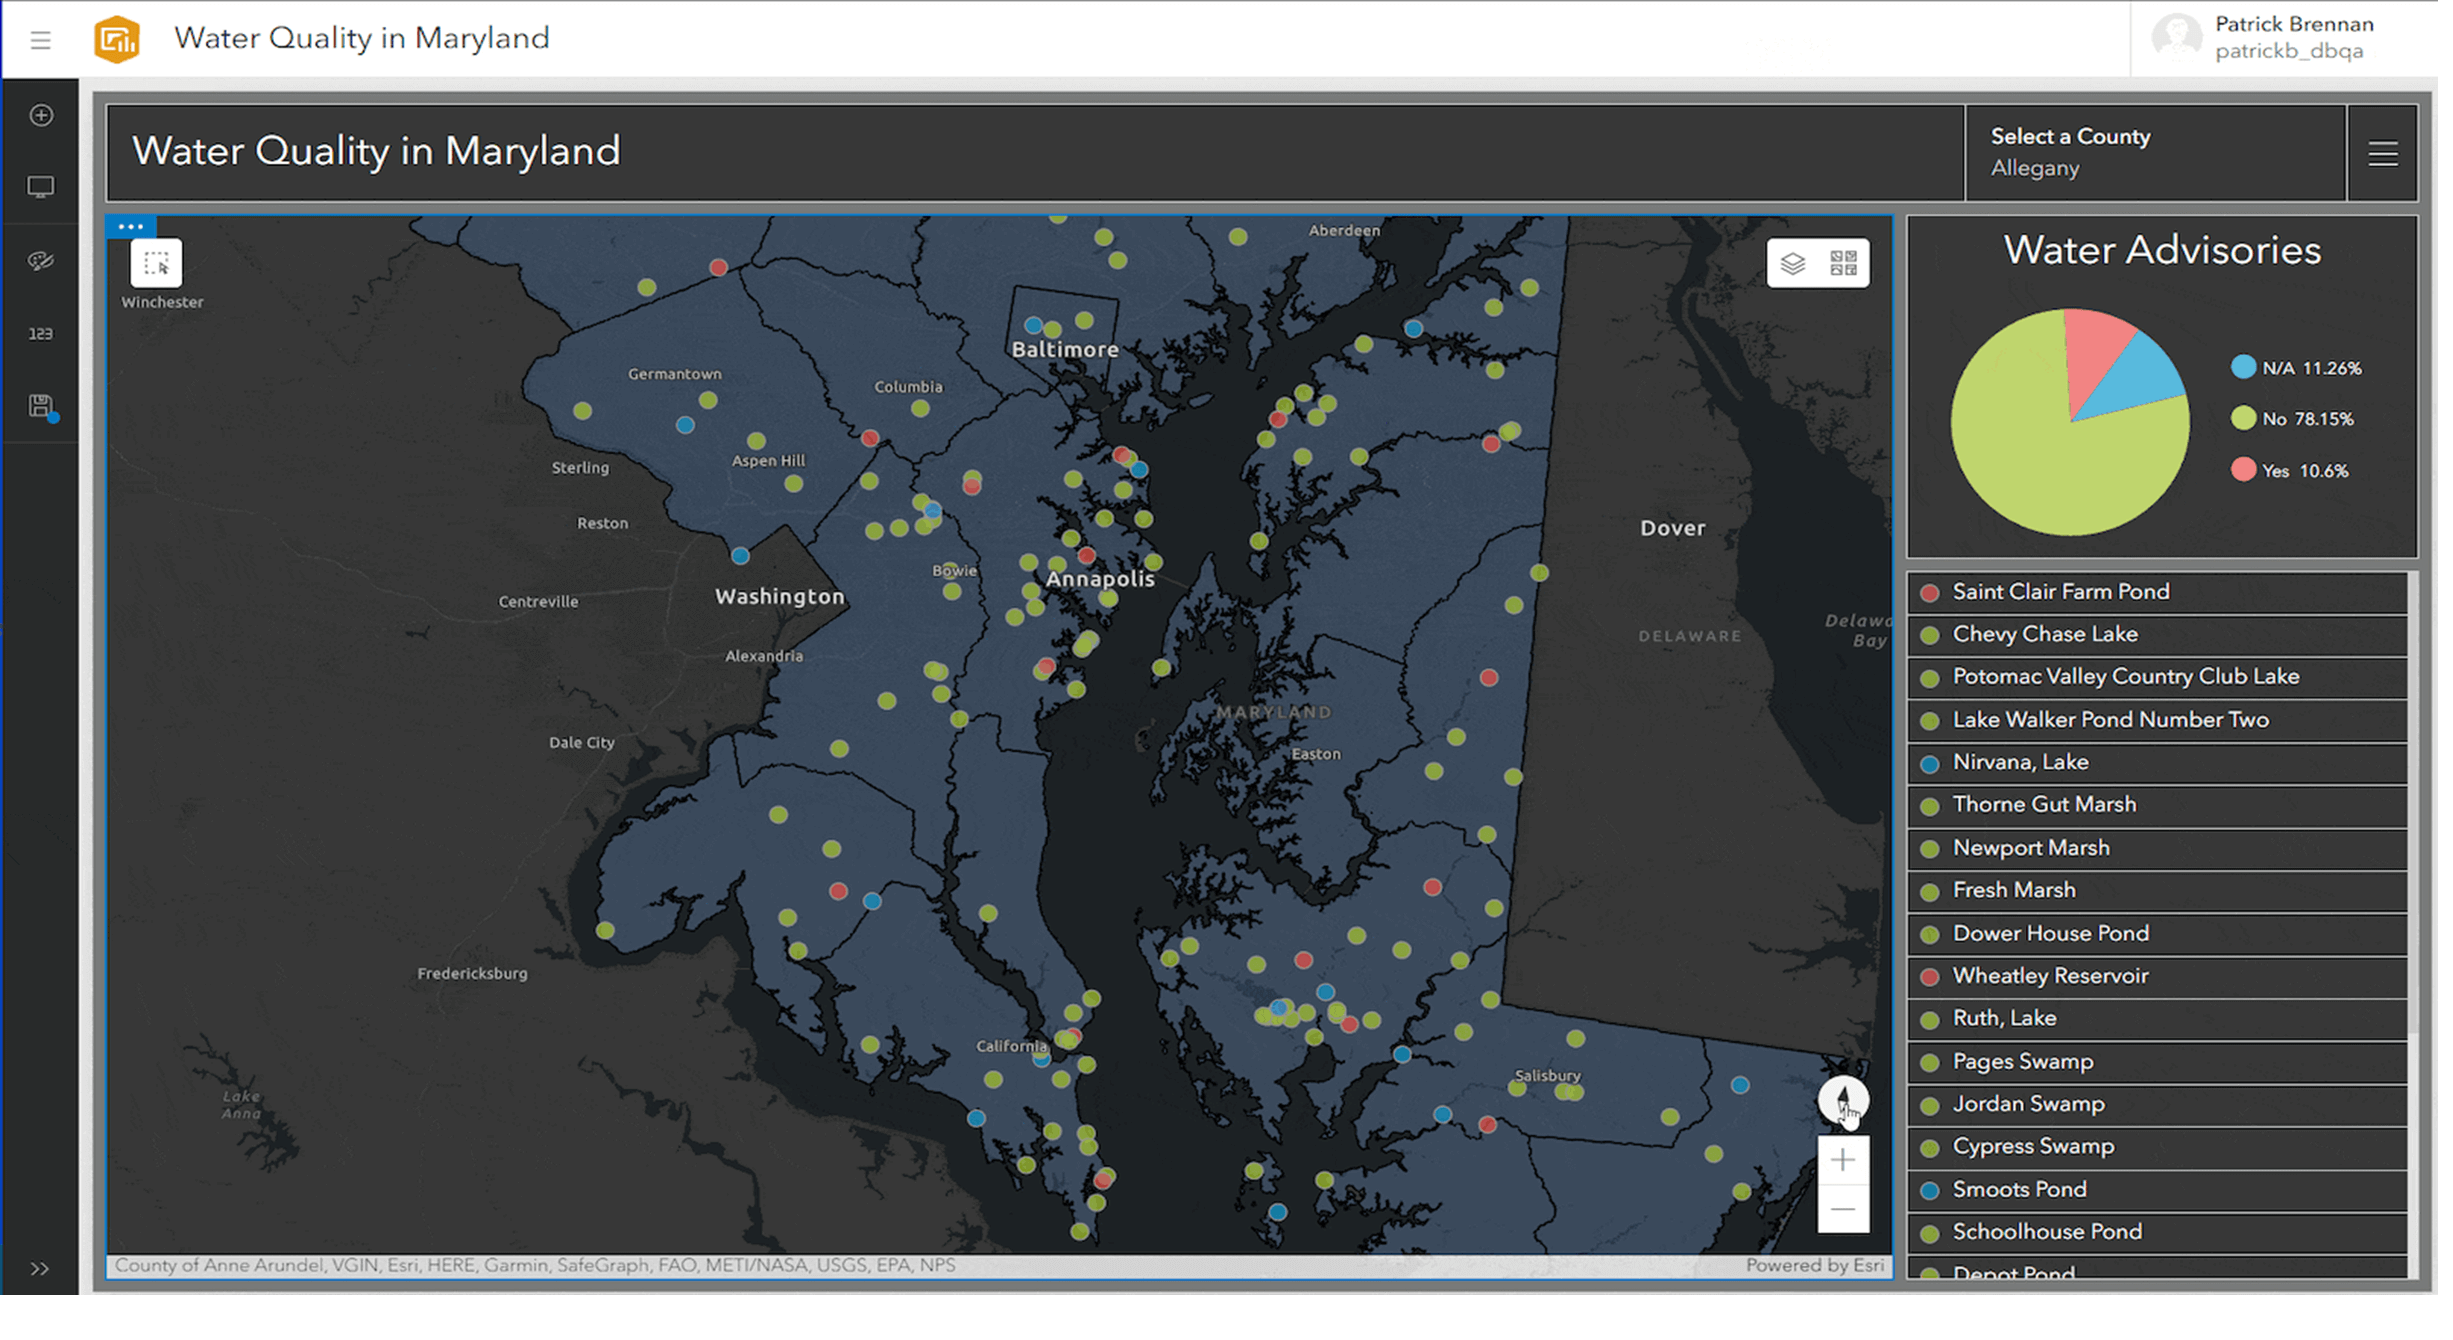This screenshot has width=2453, height=1340.
Task: Open the view monitor icon in sidebar
Action: point(41,187)
